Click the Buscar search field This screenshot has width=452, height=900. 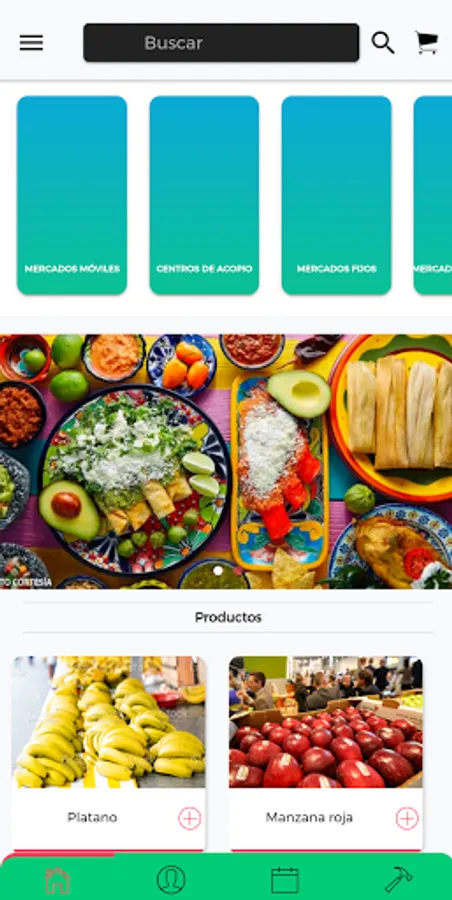[221, 42]
